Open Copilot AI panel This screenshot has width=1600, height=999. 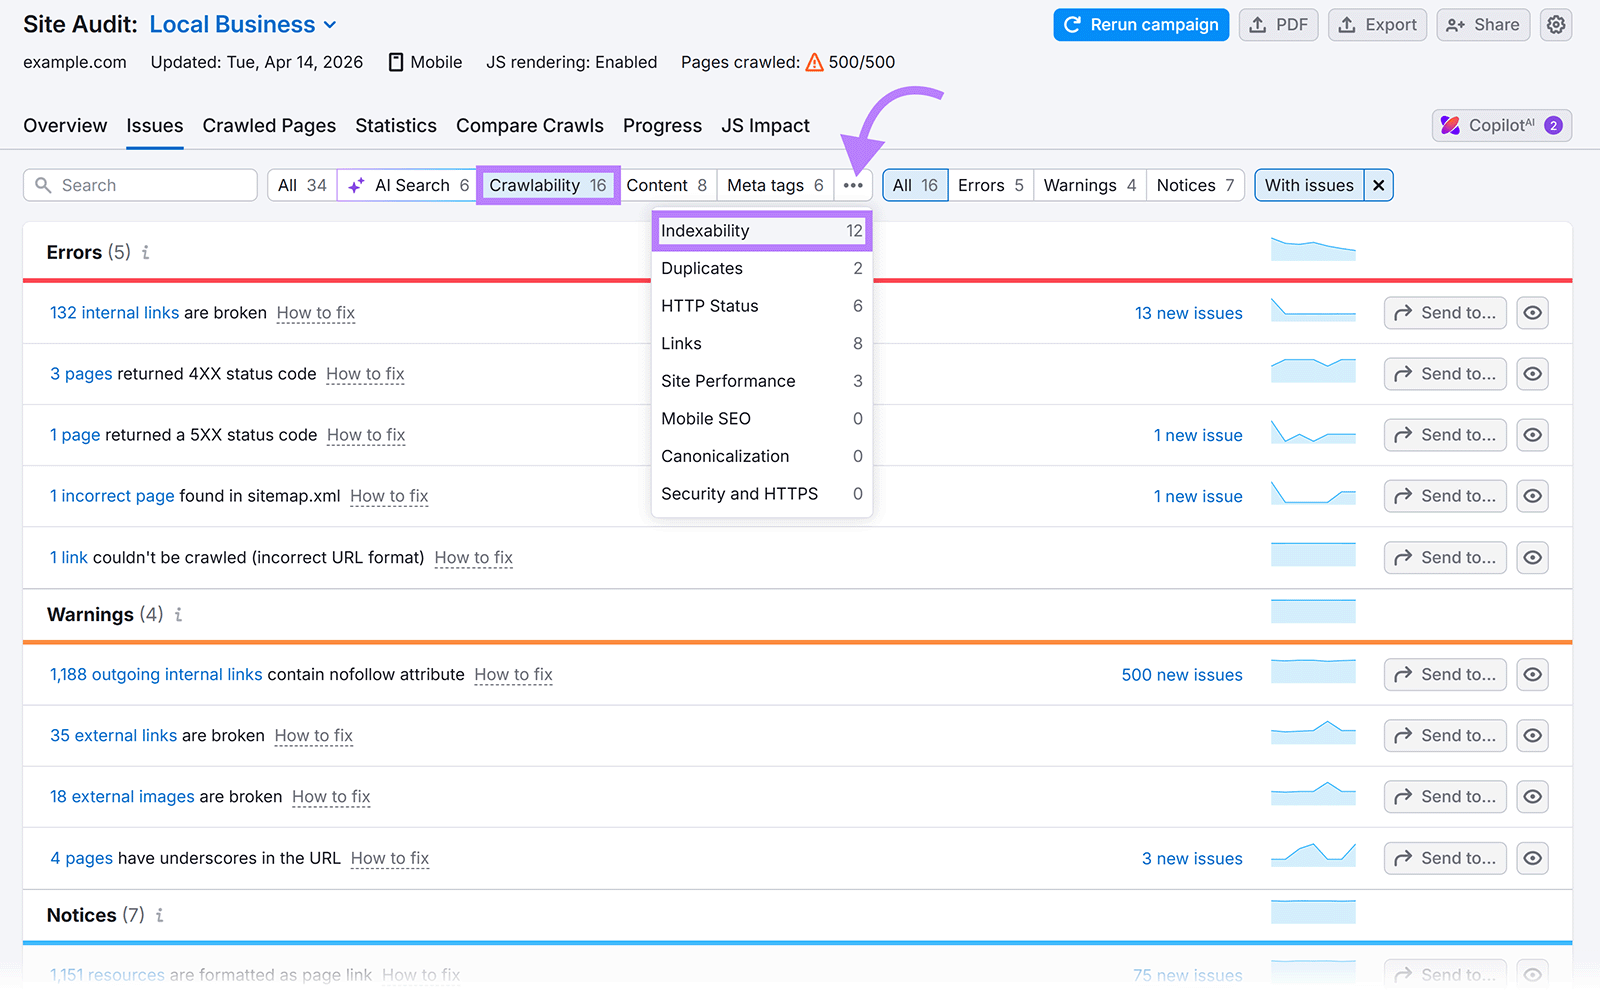1500,125
